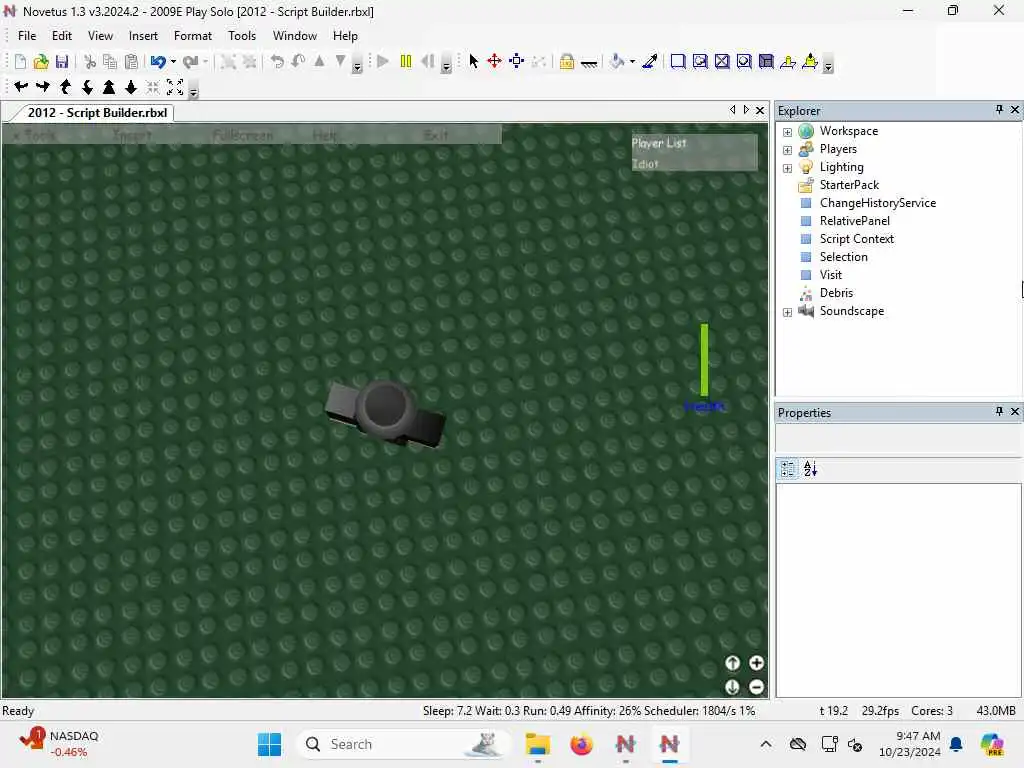Open the Undo history dropdown arrow
The height and width of the screenshot is (768, 1024).
click(x=173, y=62)
